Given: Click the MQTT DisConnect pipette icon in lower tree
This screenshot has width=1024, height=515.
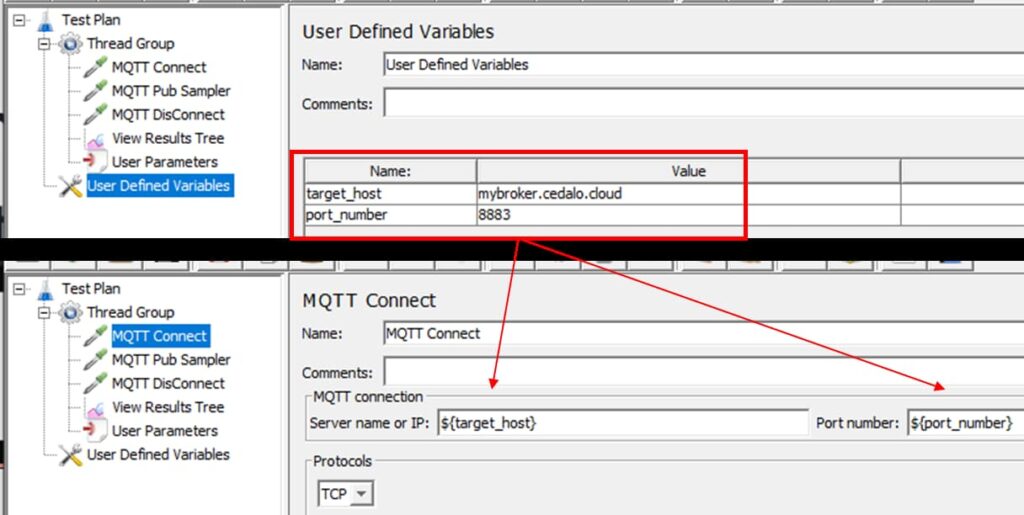Looking at the screenshot, I should (95, 383).
